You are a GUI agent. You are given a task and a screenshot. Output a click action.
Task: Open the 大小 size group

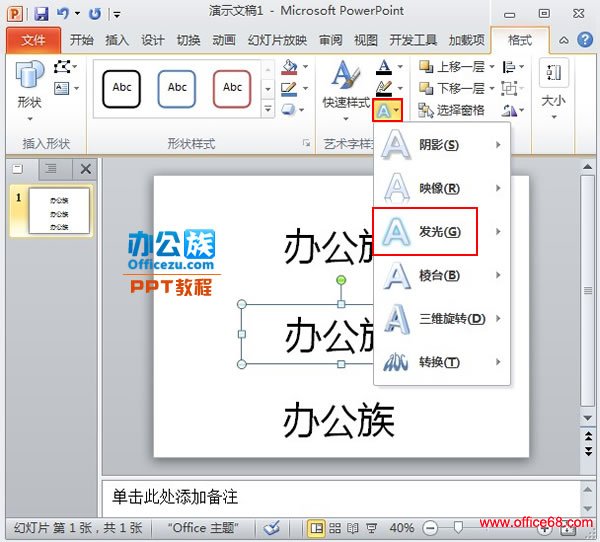554,91
